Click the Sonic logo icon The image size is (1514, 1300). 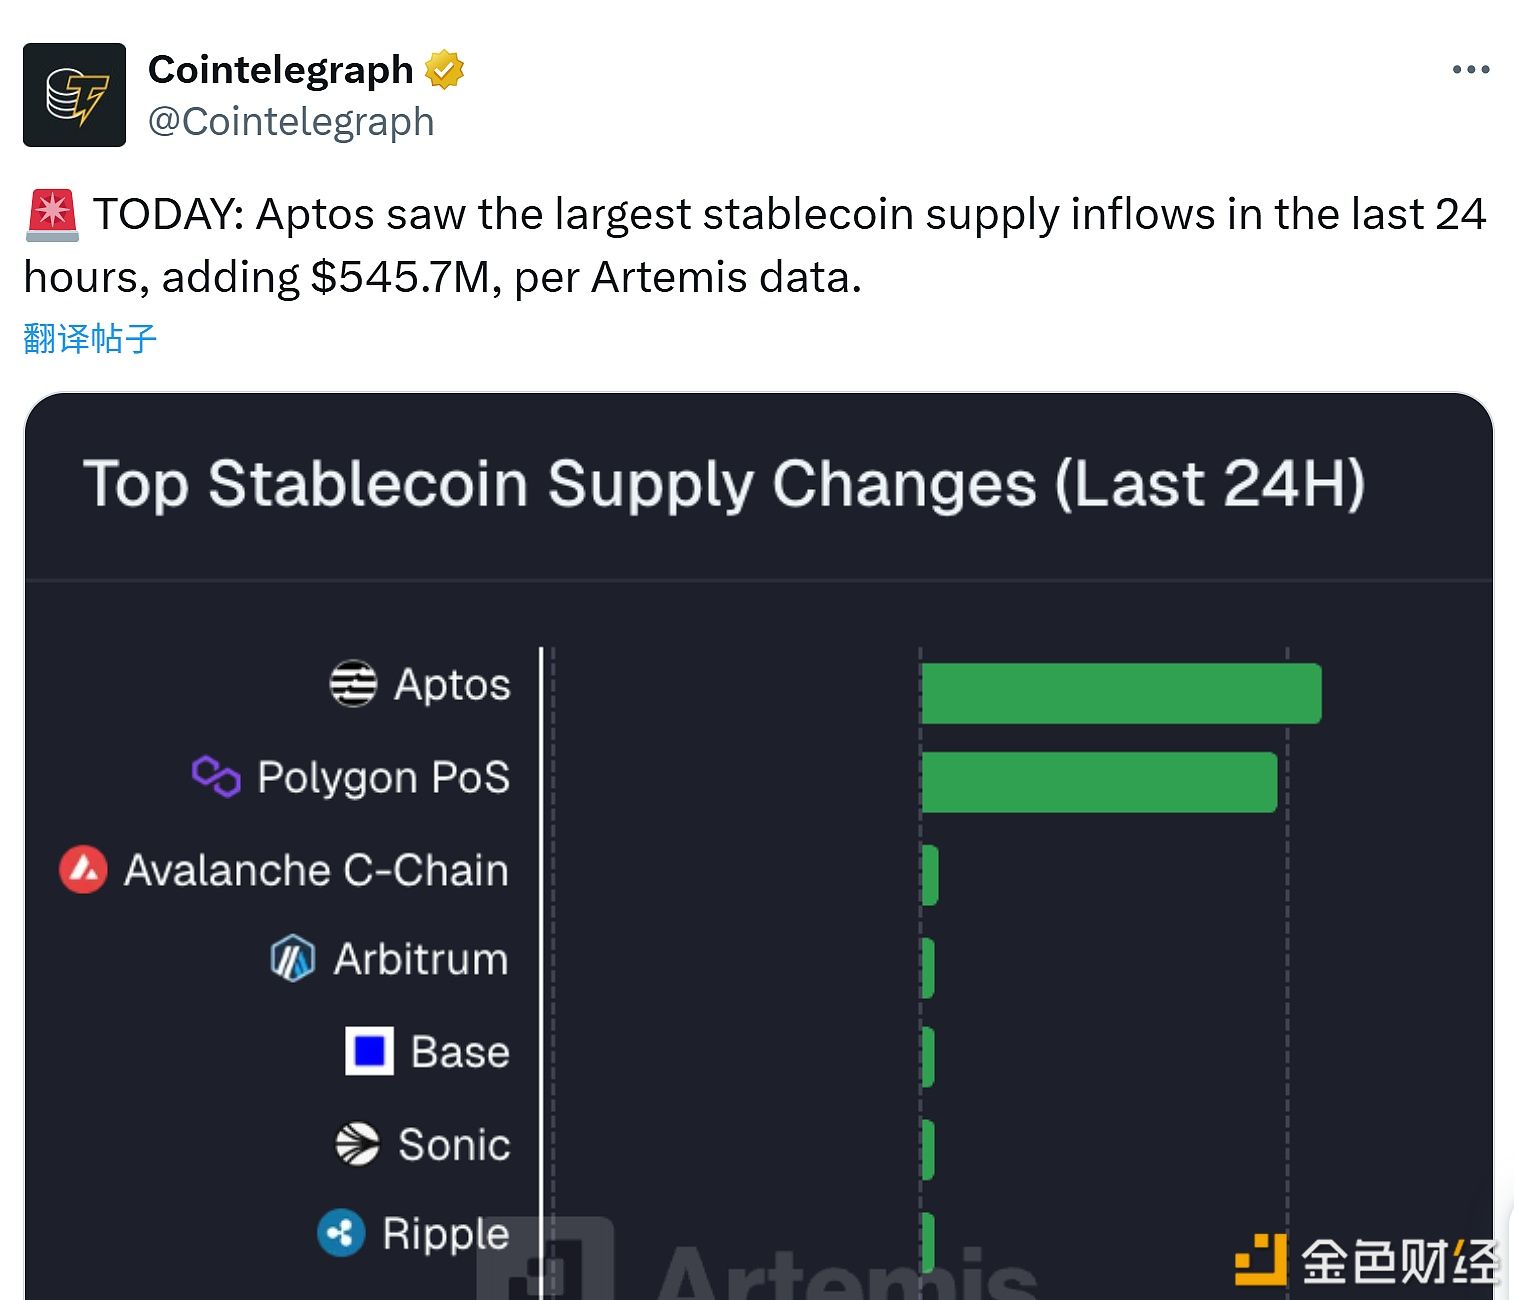point(357,1144)
